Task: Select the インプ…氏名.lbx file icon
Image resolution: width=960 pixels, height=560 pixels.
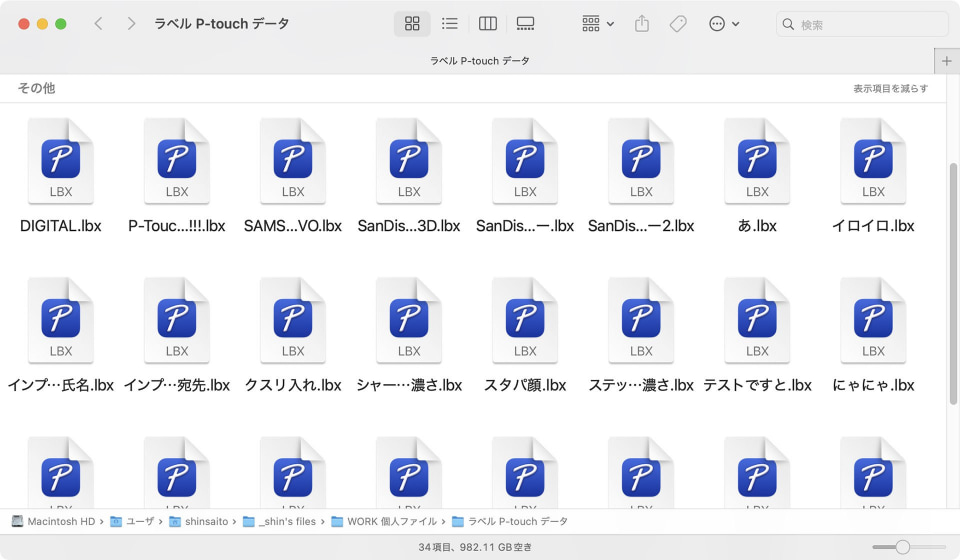Action: coord(61,320)
